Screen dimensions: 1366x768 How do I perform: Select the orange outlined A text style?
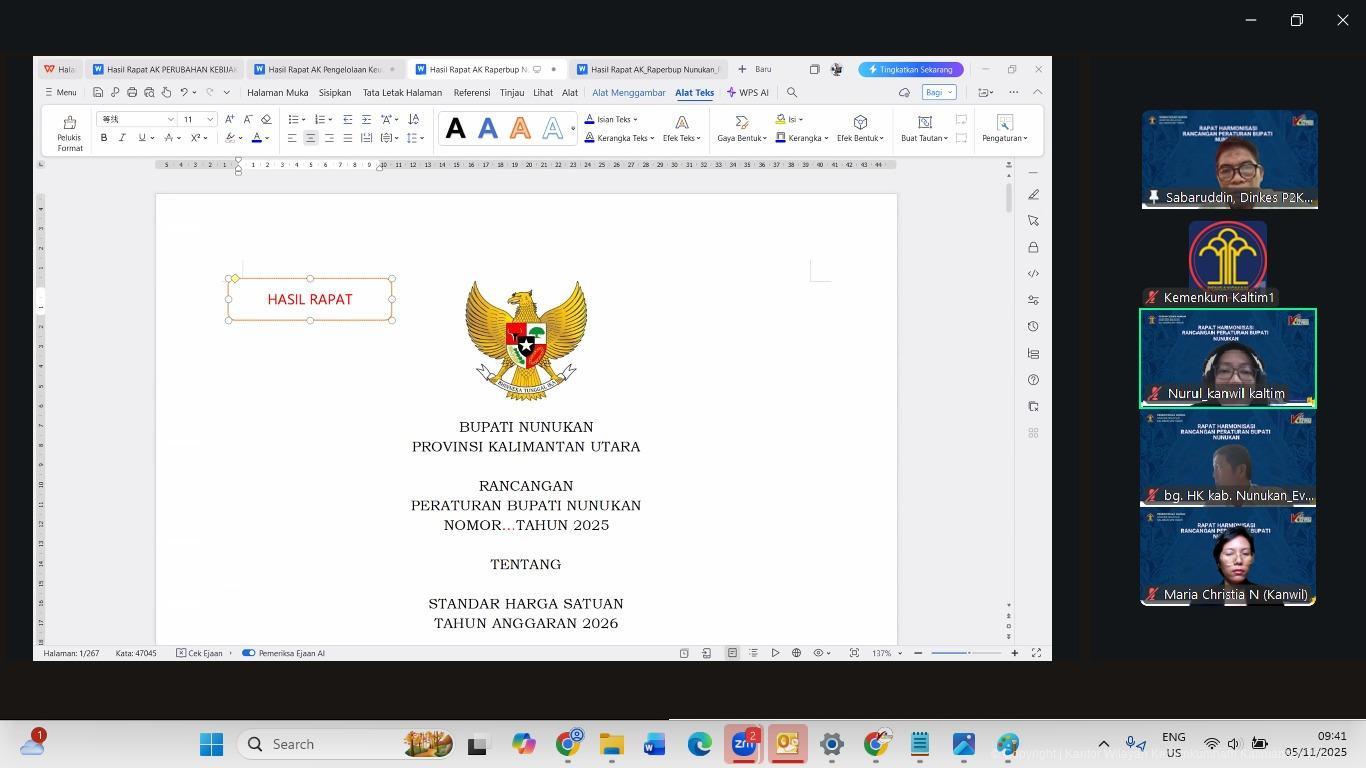pyautogui.click(x=520, y=129)
